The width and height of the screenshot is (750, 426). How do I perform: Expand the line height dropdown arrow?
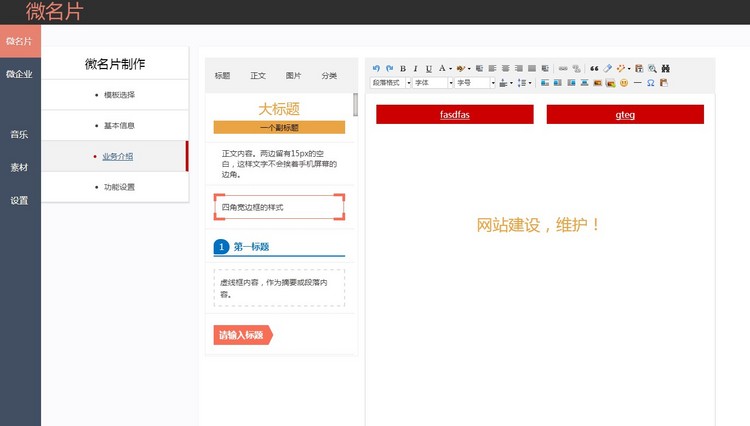point(530,83)
